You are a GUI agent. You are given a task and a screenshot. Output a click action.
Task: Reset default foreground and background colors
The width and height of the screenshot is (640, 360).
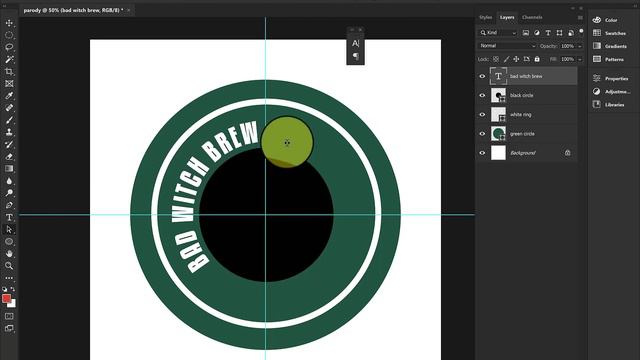[4, 289]
